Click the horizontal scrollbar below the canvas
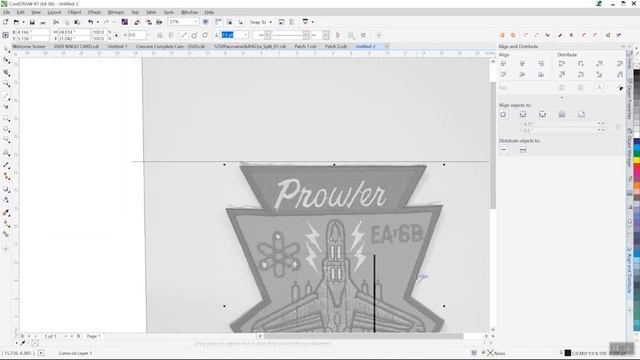The width and height of the screenshot is (640, 360). (363, 336)
